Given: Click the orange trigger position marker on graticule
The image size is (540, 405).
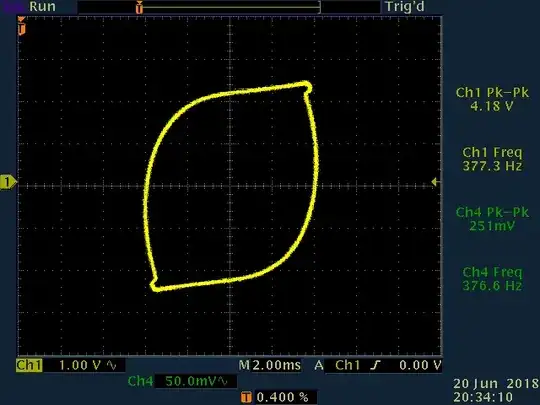Looking at the screenshot, I should [x=21, y=26].
